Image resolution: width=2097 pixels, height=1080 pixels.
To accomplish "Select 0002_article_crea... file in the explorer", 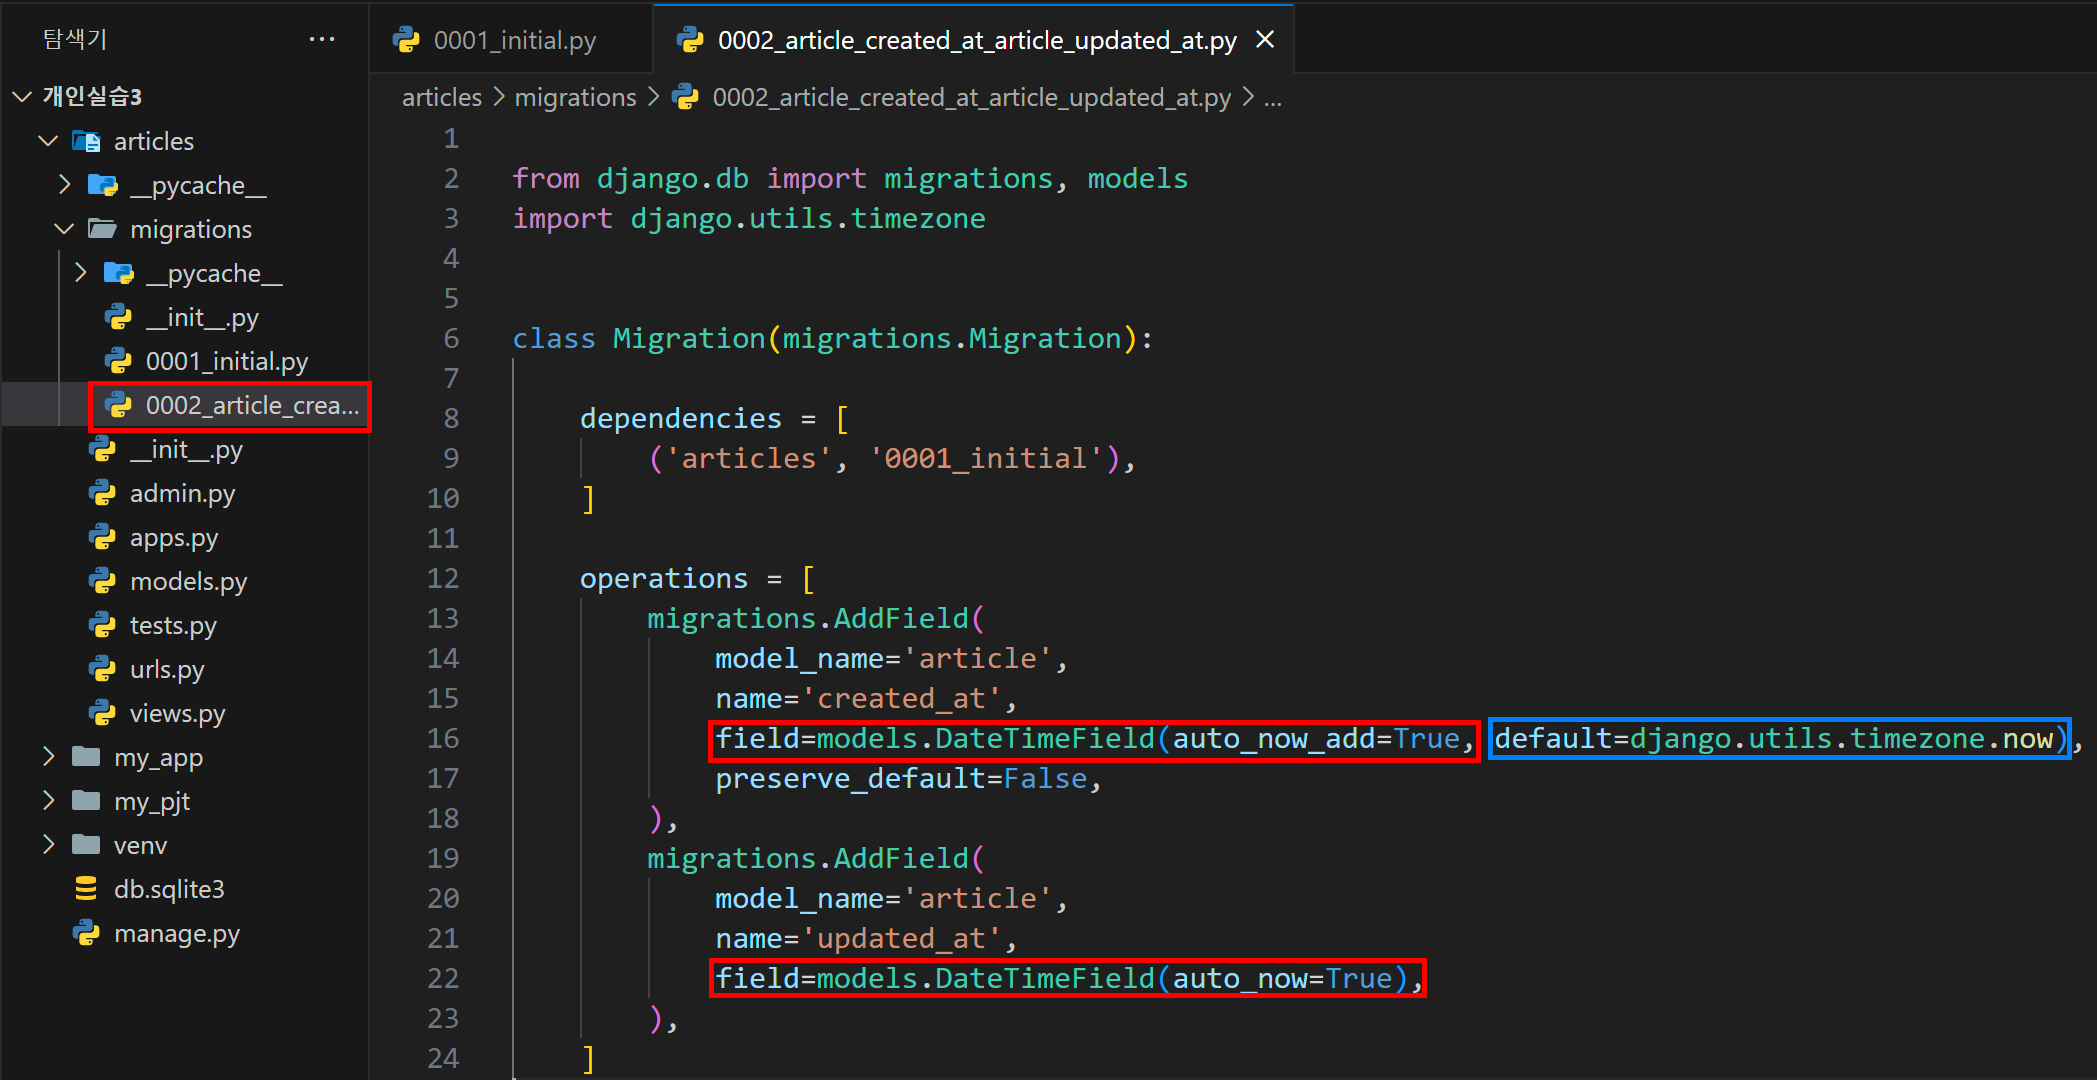I will pyautogui.click(x=251, y=405).
